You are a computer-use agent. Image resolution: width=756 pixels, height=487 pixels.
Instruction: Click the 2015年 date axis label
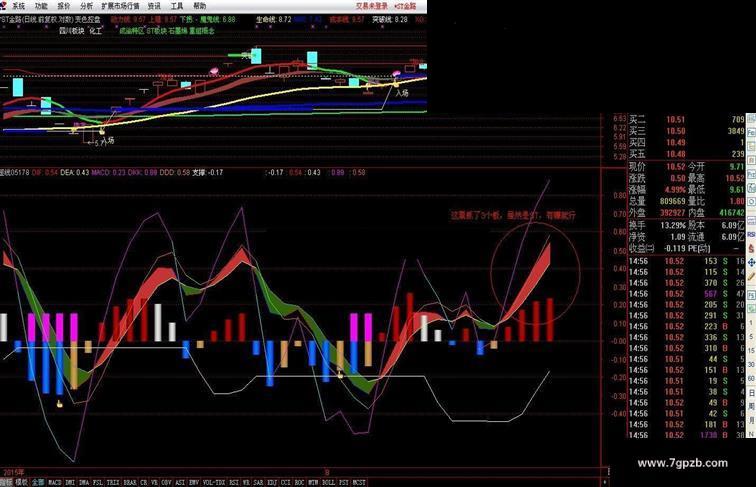click(13, 472)
